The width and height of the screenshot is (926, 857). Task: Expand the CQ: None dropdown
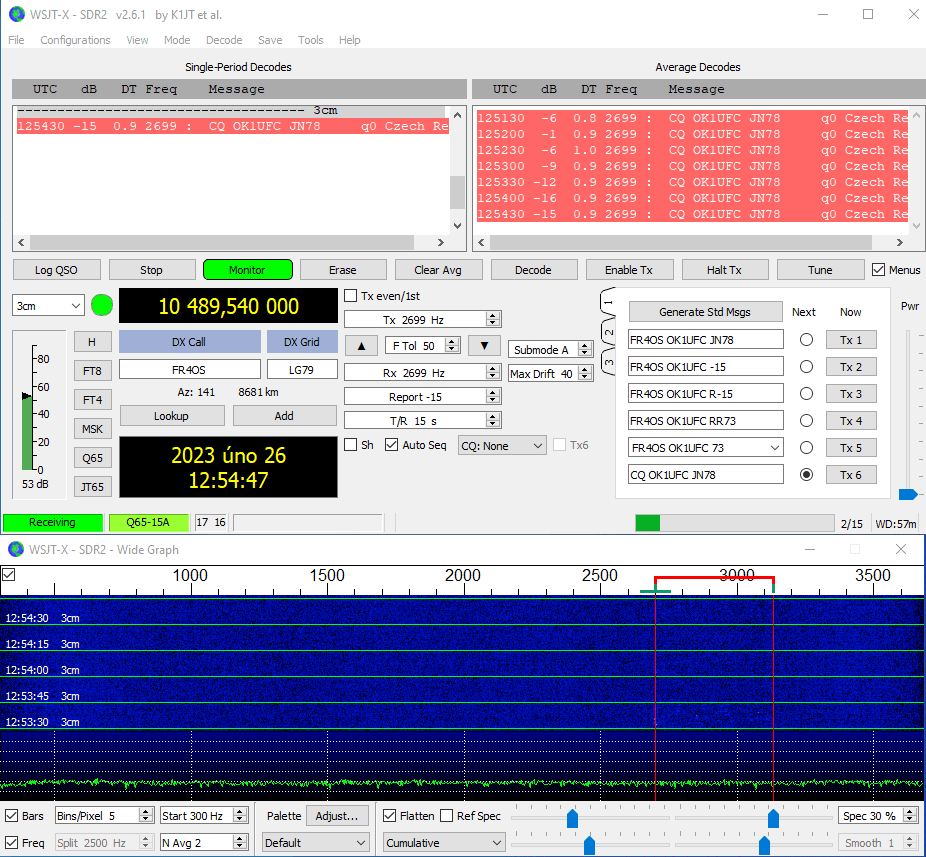coord(502,446)
